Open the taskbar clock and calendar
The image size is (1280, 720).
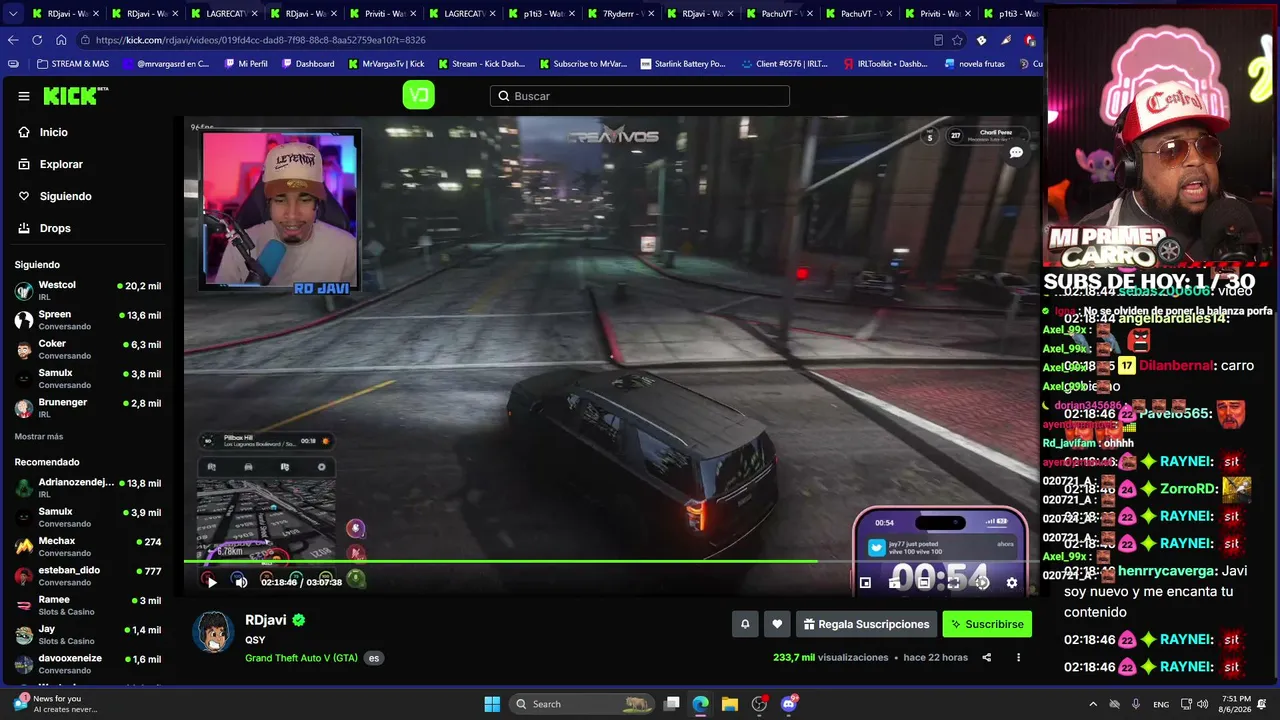point(1237,704)
